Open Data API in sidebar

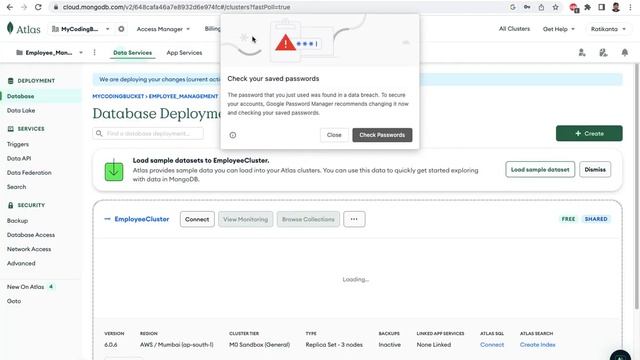pos(19,158)
